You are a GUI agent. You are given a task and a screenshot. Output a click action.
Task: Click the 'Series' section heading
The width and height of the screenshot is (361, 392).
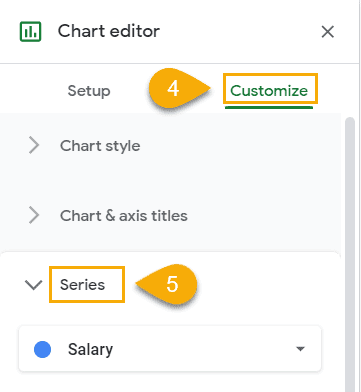[x=82, y=285]
